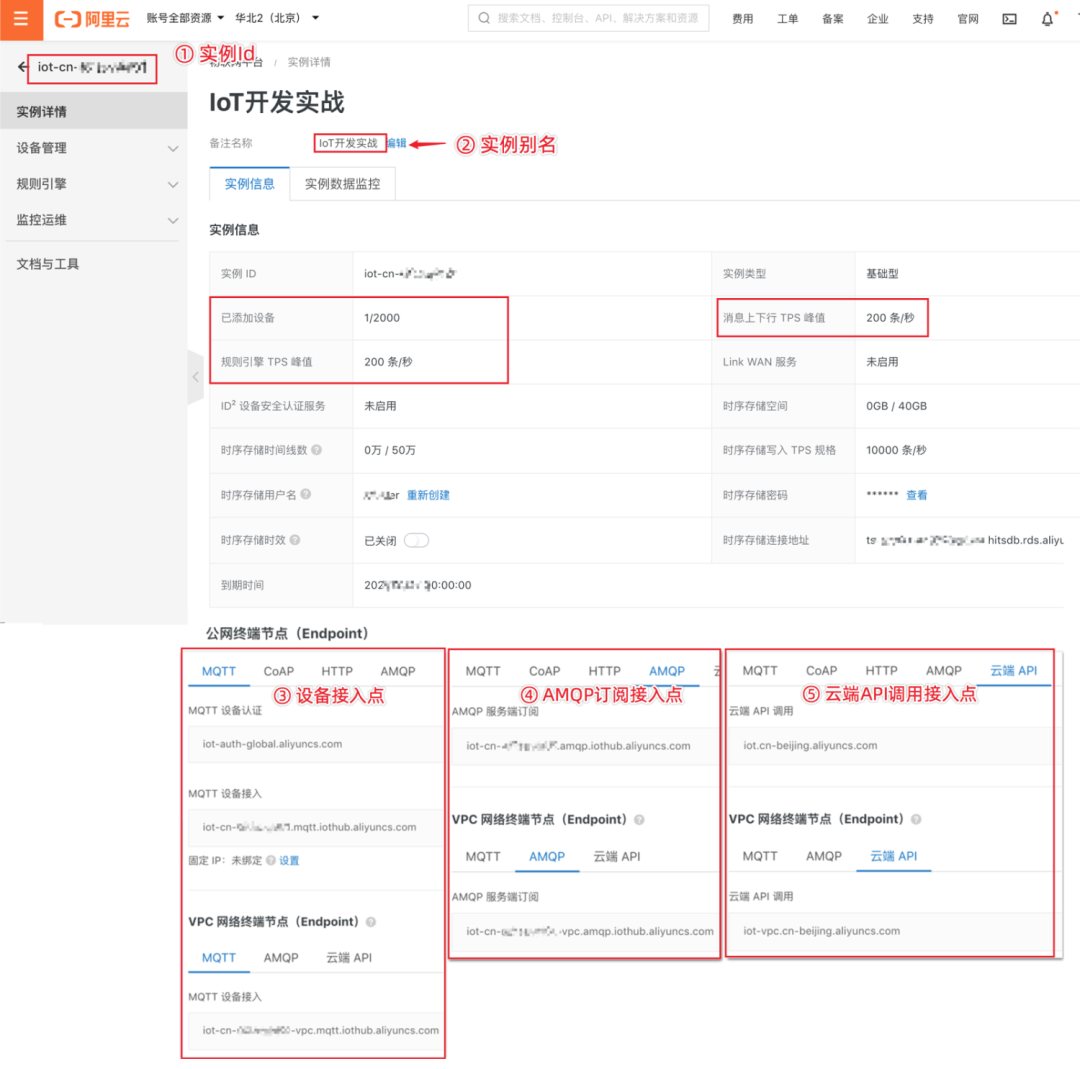Click the 基础型 instance type value

(x=882, y=273)
